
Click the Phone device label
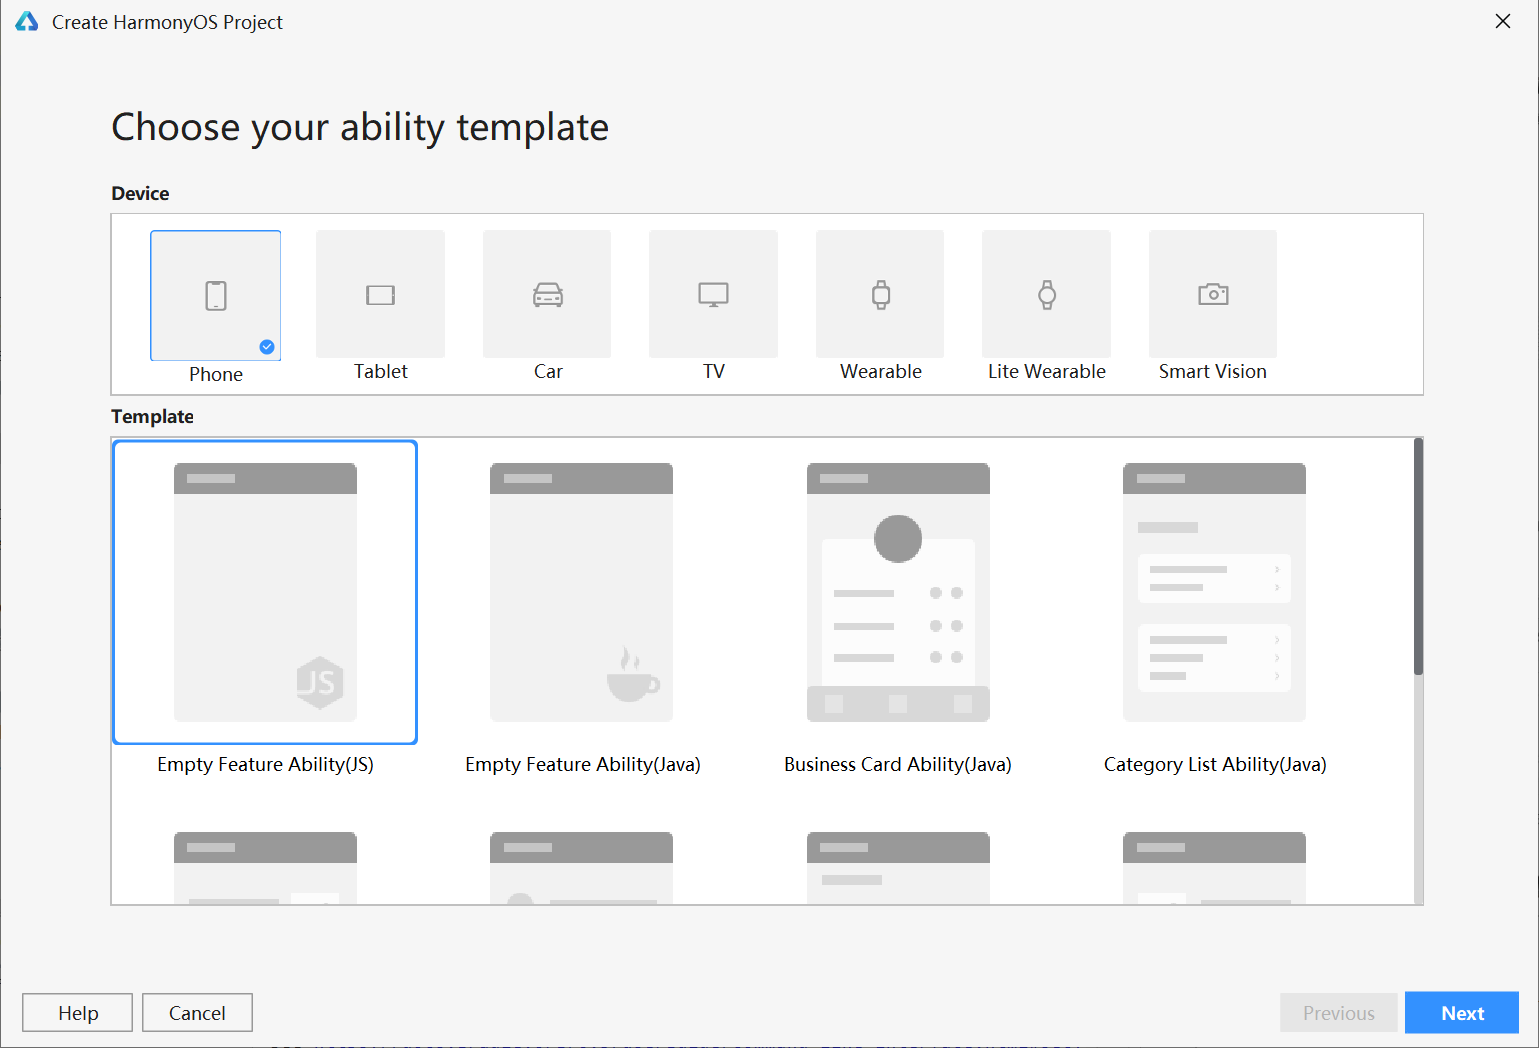click(x=216, y=374)
